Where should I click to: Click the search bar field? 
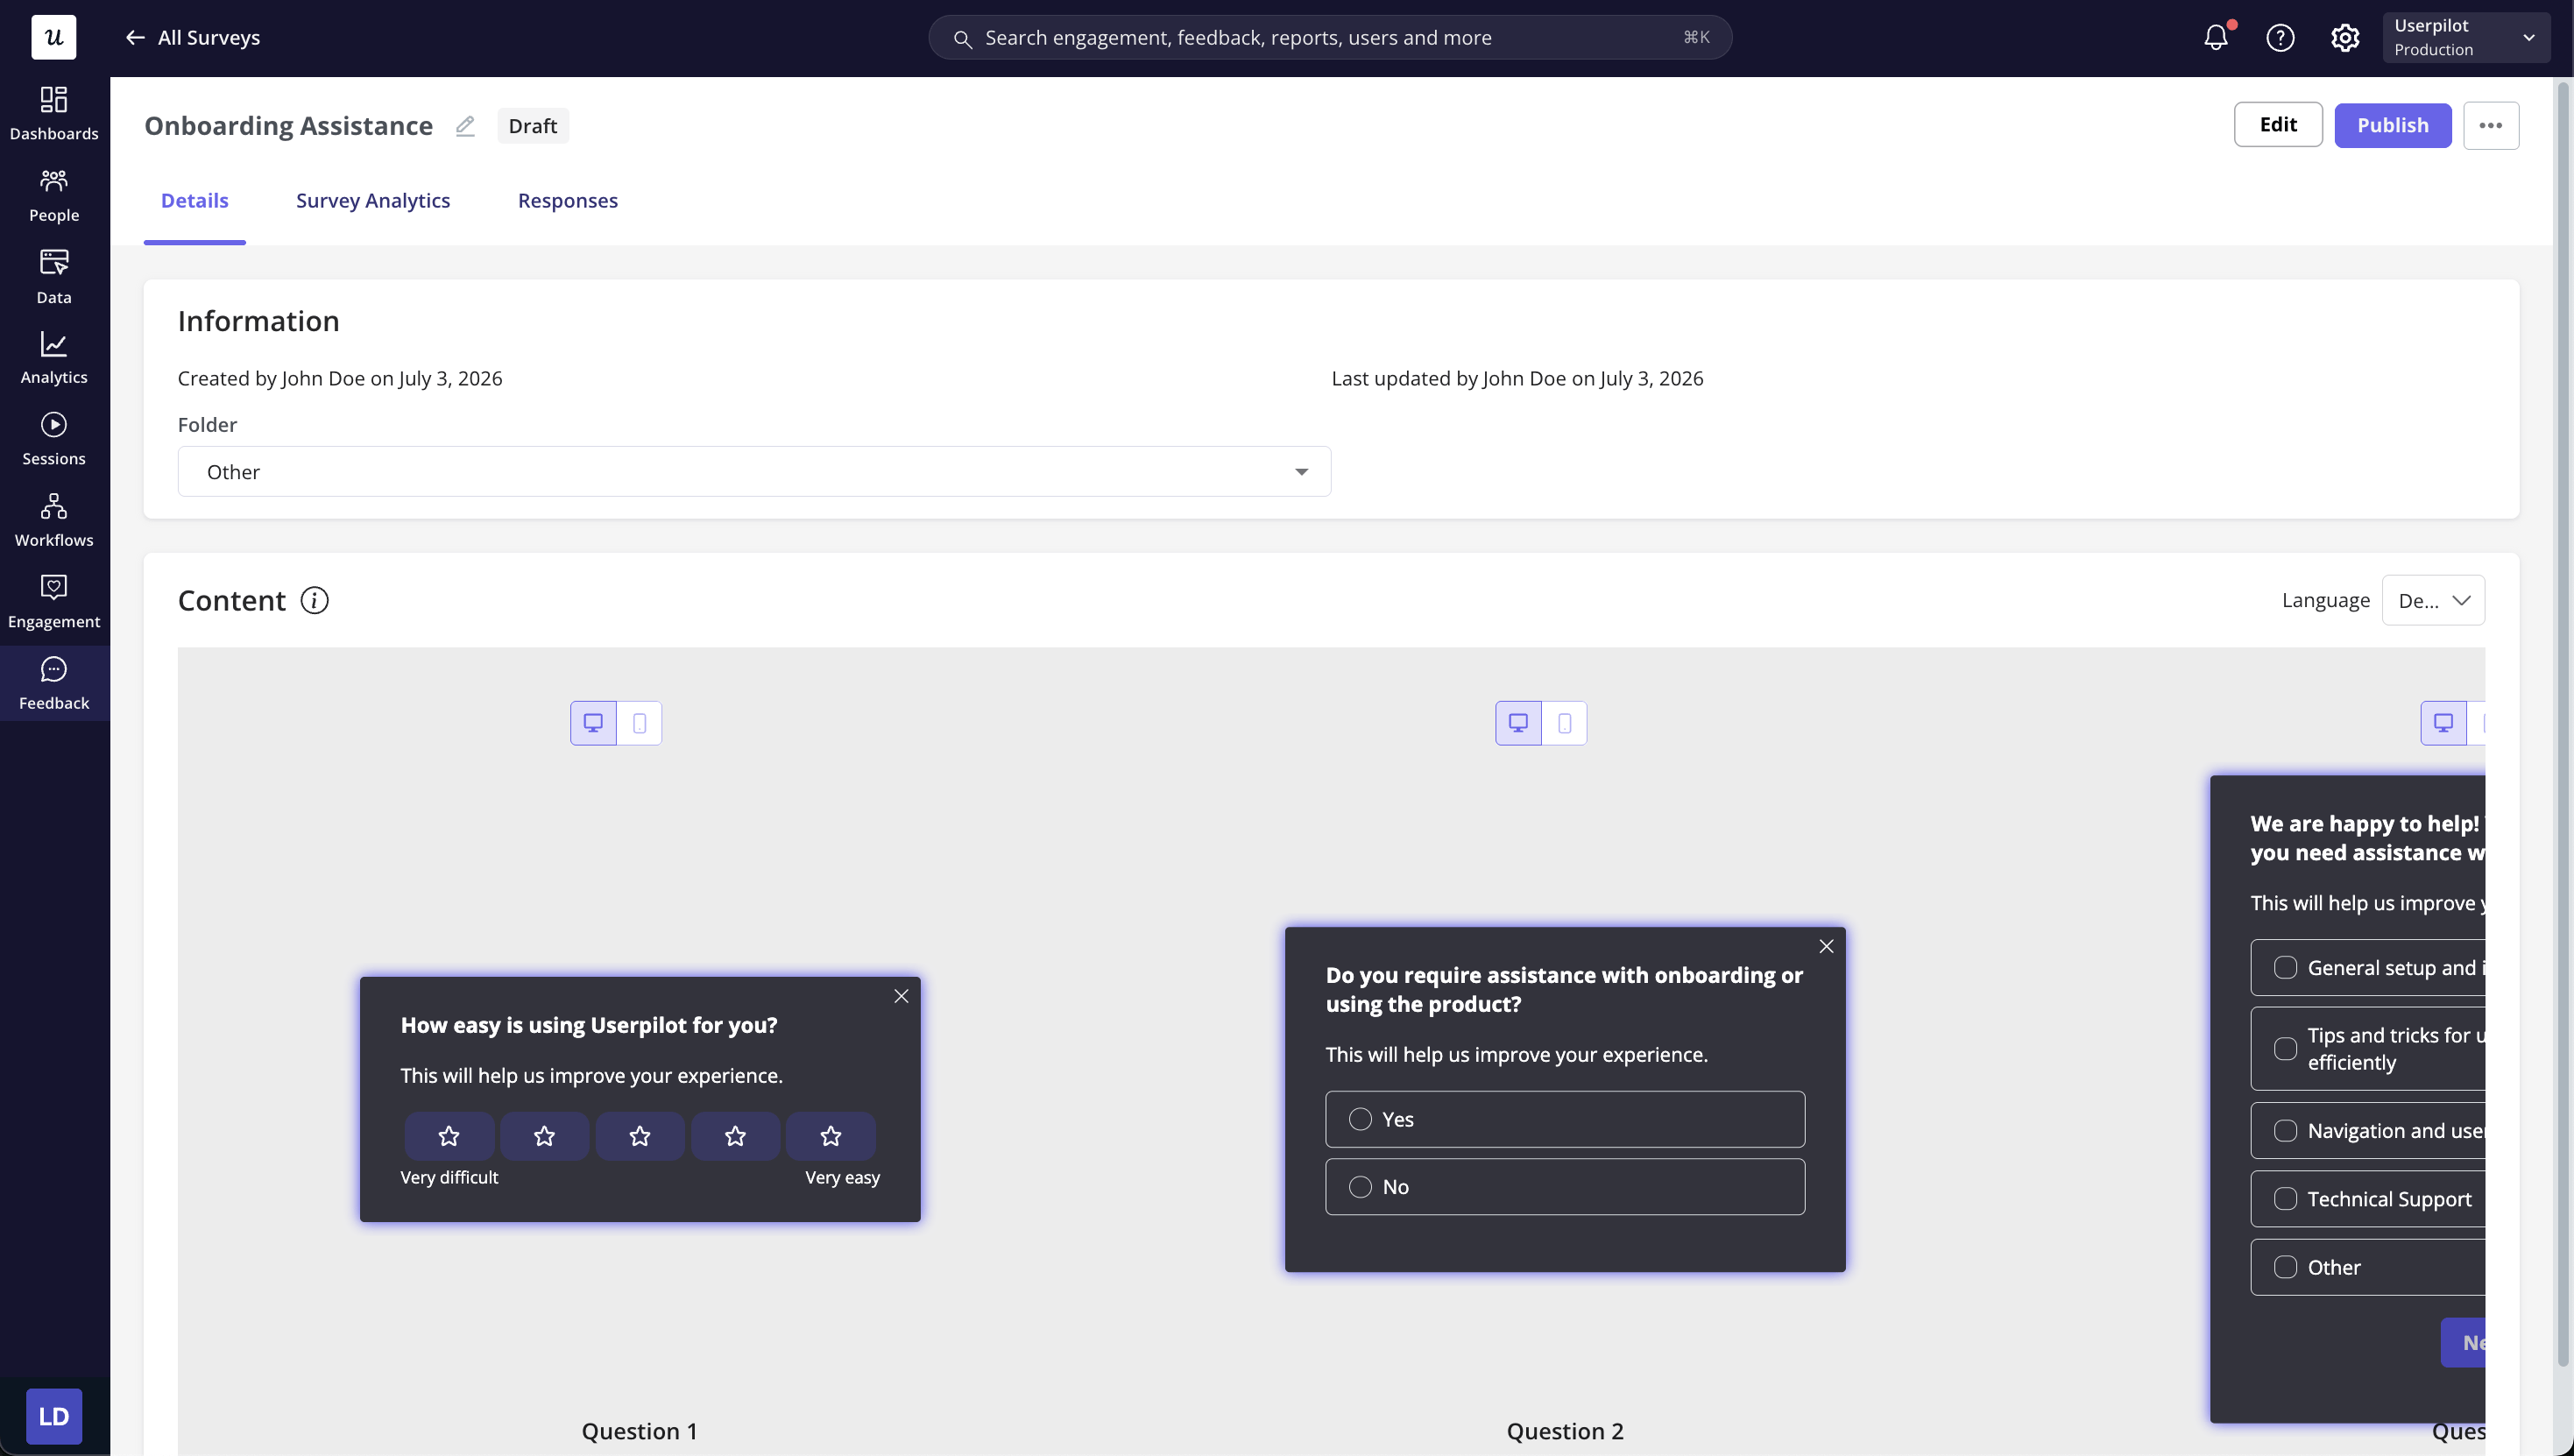pos(1330,38)
